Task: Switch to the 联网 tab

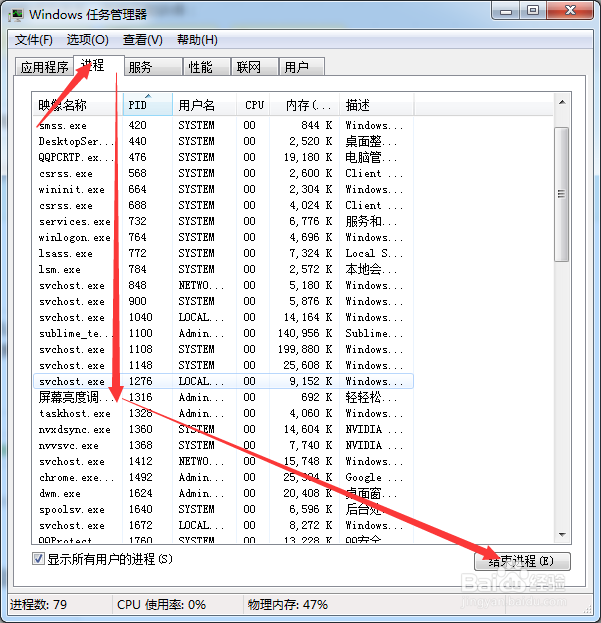Action: pos(254,67)
